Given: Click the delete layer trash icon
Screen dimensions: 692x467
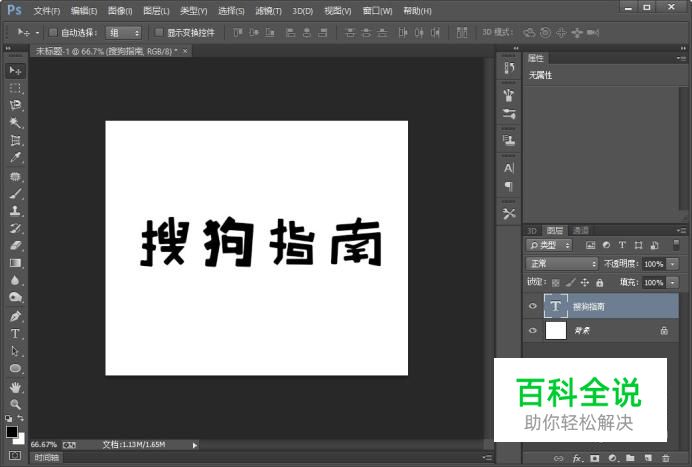Looking at the screenshot, I should 666,458.
